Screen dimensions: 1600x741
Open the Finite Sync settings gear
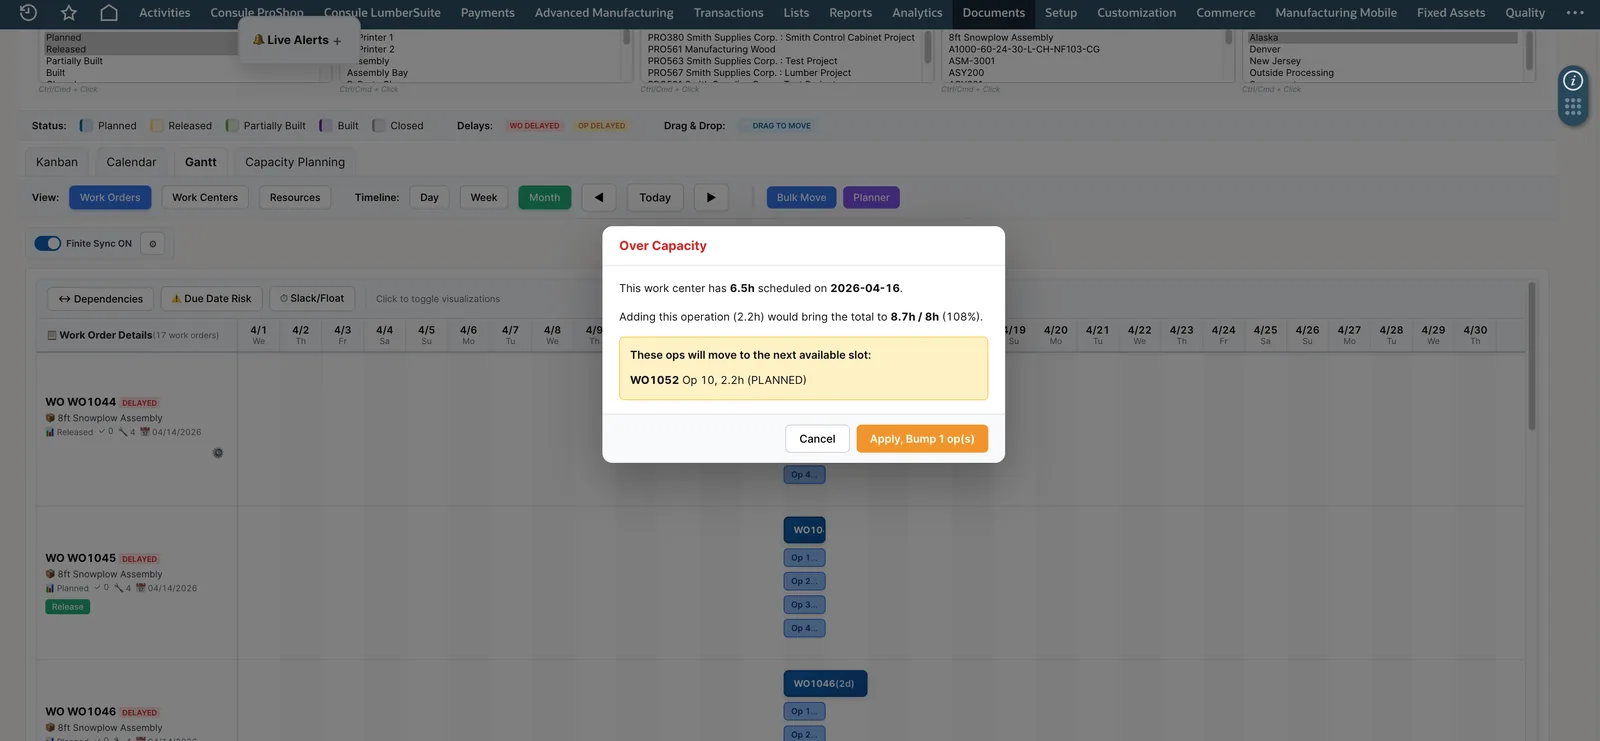coord(153,243)
